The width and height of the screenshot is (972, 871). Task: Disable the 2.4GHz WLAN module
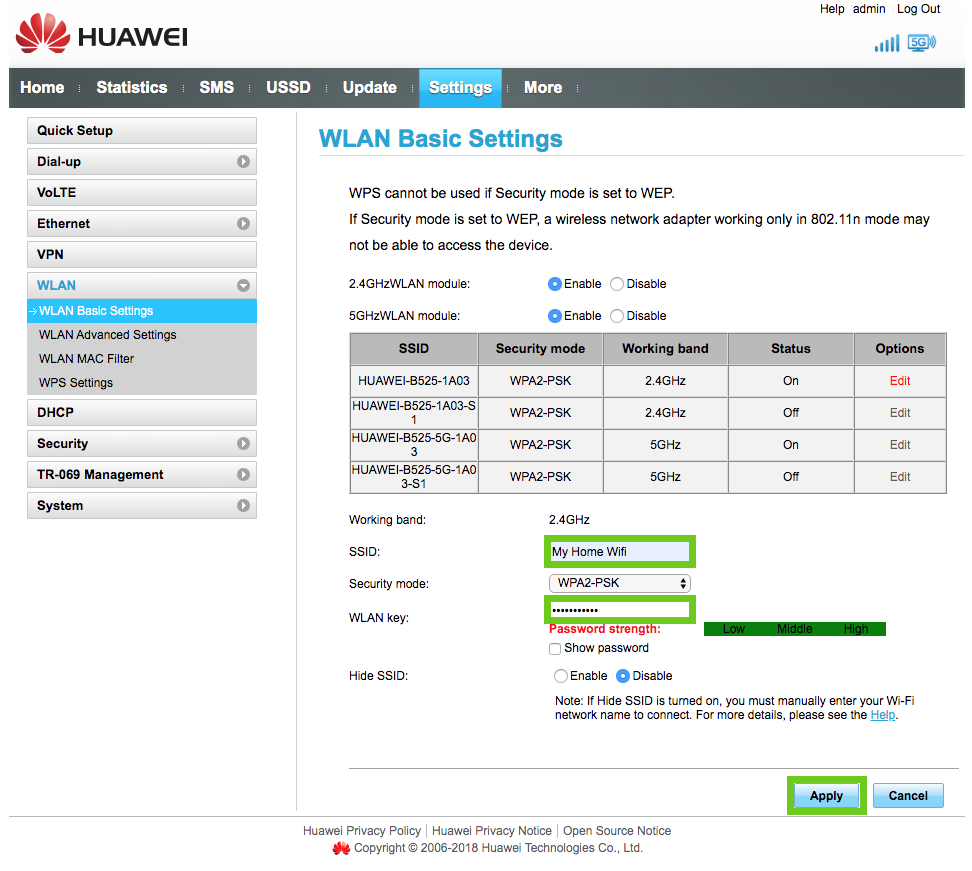617,284
